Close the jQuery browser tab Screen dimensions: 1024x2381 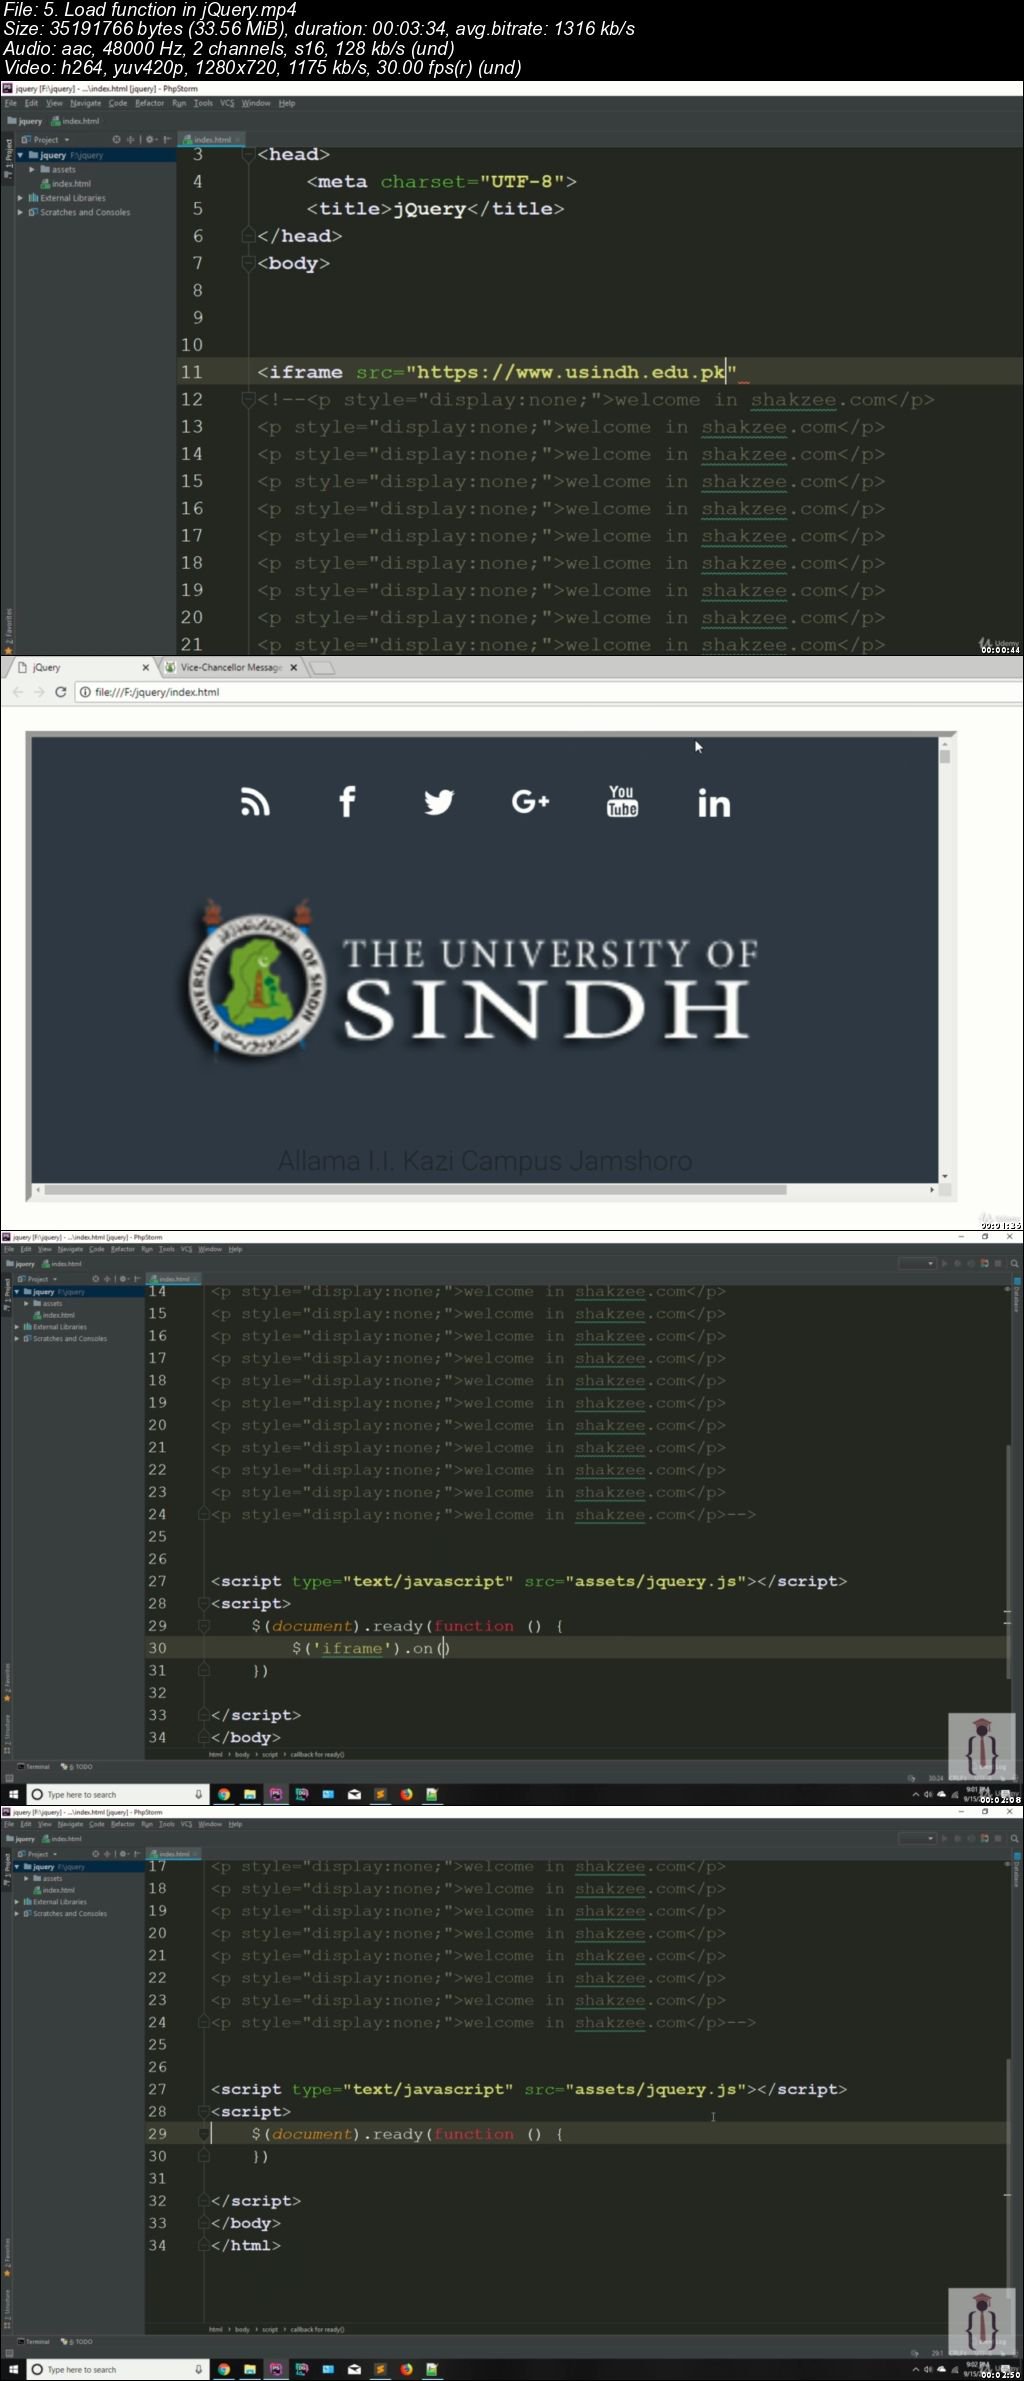[146, 668]
